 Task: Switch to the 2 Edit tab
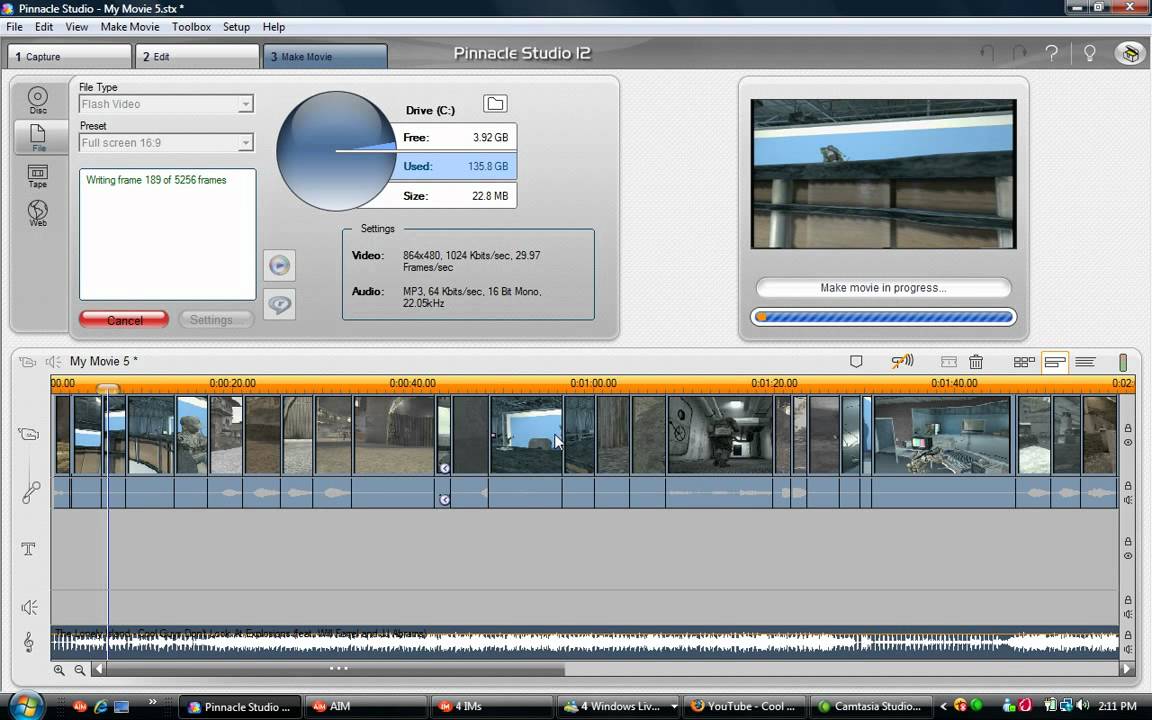point(197,57)
